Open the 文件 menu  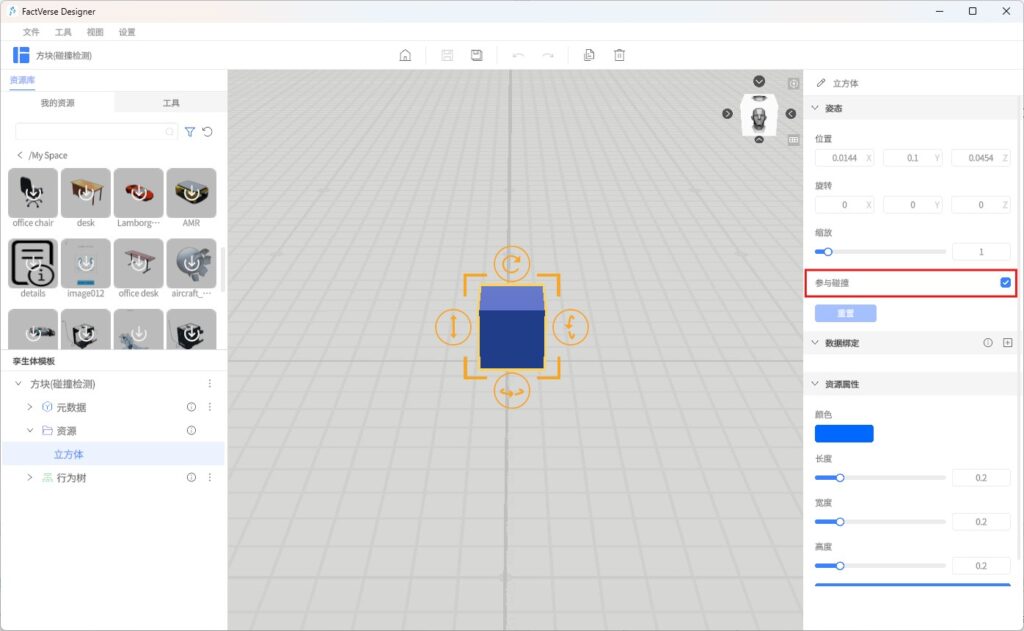pyautogui.click(x=31, y=32)
